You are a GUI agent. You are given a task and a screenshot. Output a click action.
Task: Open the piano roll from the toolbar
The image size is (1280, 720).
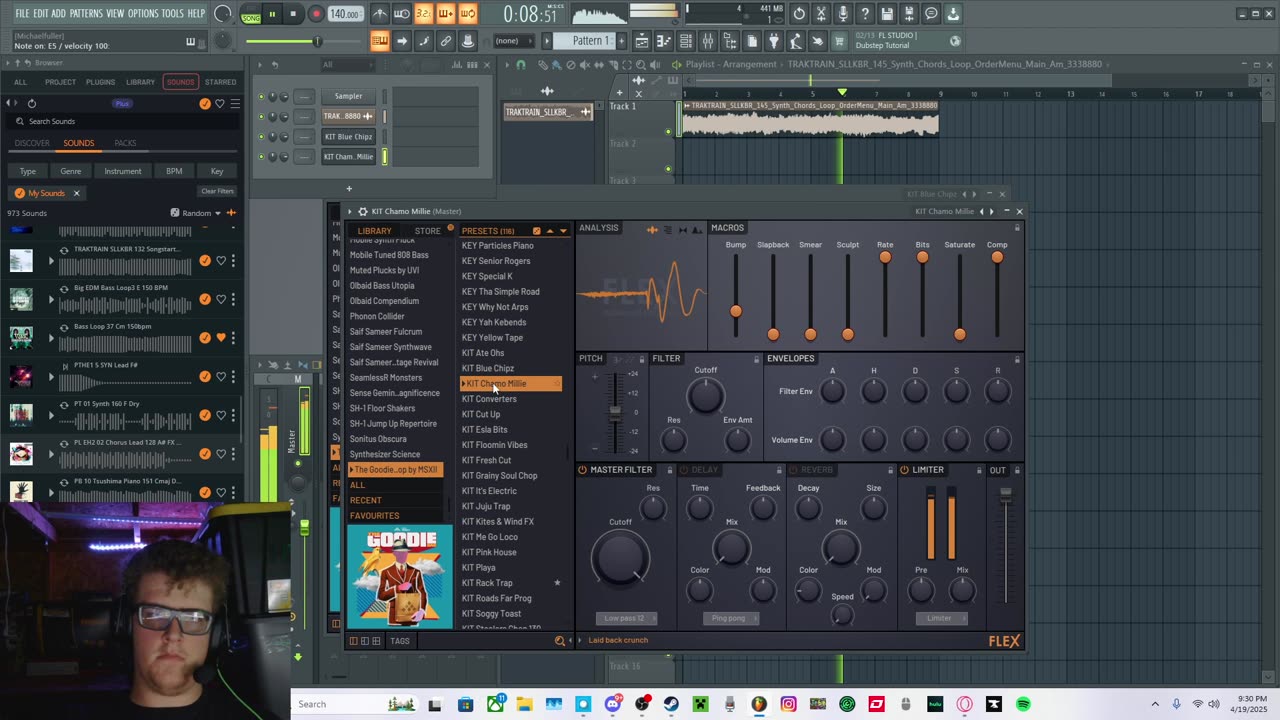pos(664,41)
